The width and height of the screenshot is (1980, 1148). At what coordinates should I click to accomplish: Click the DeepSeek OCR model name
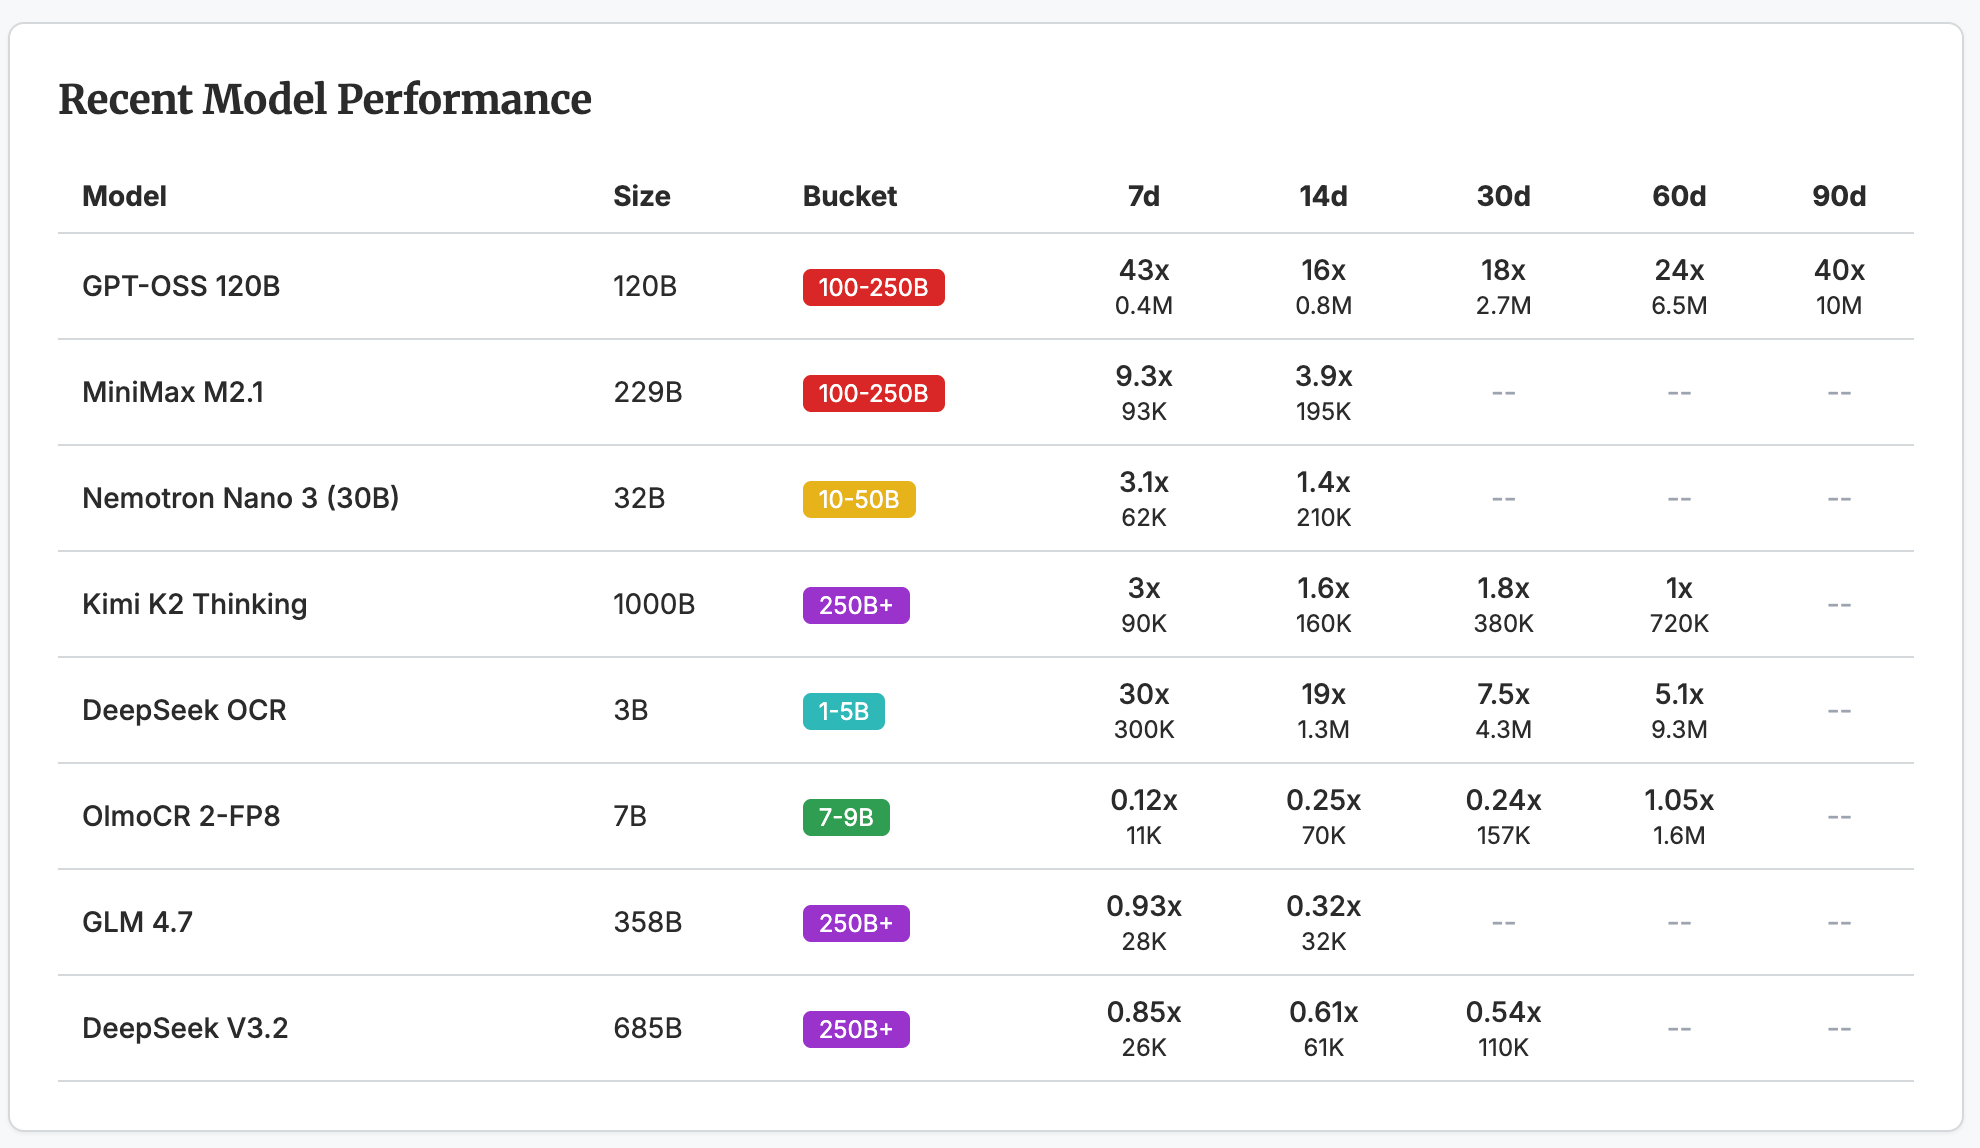184,710
